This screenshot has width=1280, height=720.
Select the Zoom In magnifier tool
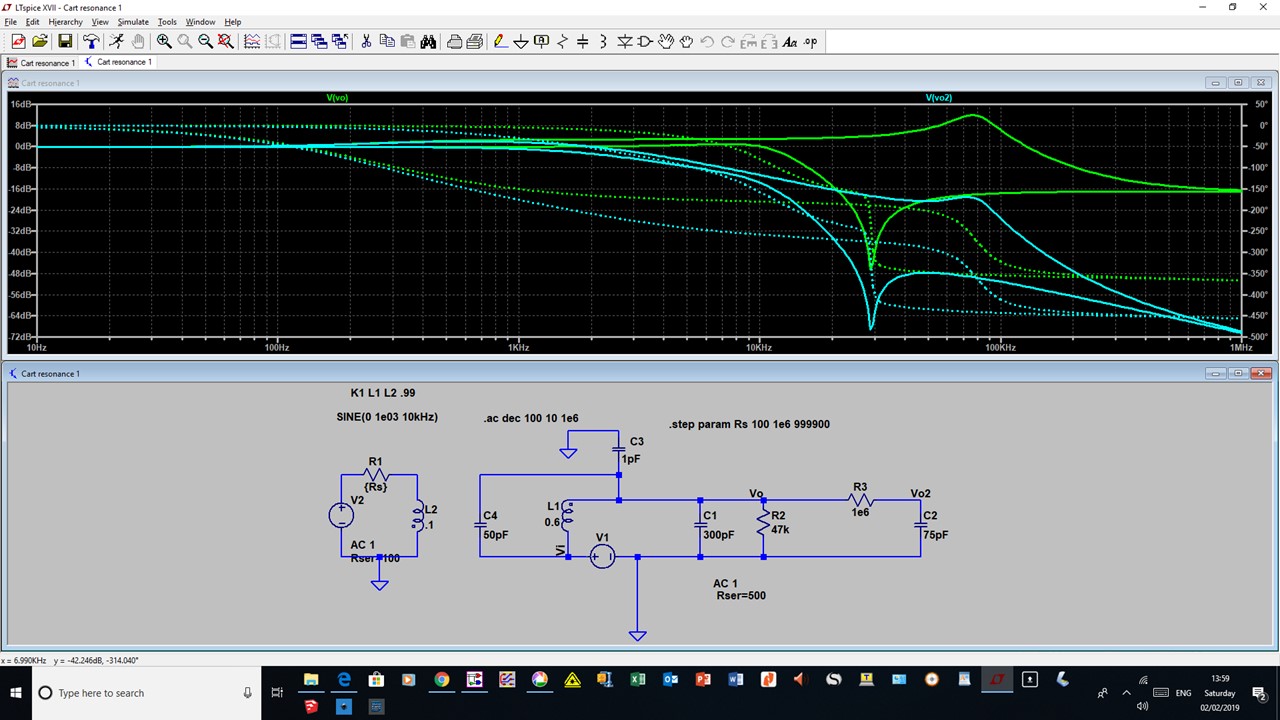click(x=164, y=41)
